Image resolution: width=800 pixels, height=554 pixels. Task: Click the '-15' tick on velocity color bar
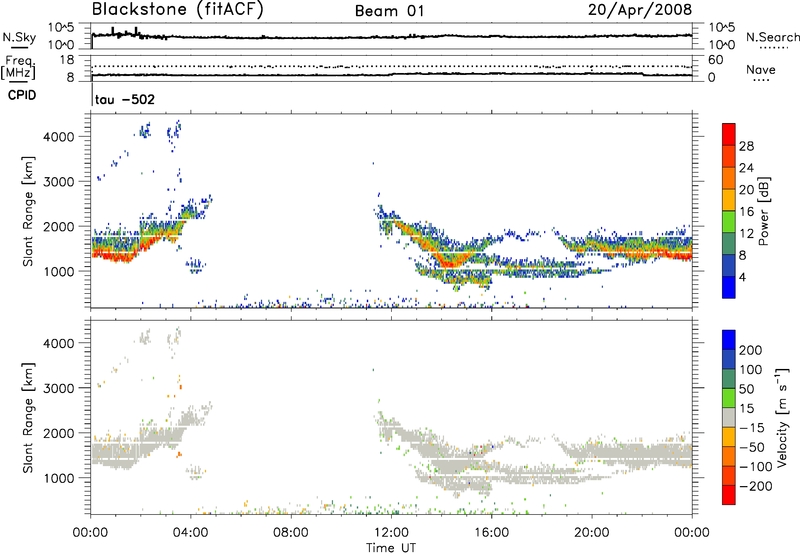coord(752,428)
